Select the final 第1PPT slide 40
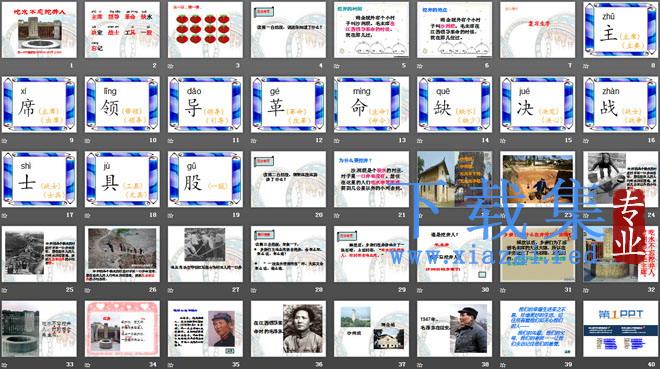660x369 pixels. (620, 329)
